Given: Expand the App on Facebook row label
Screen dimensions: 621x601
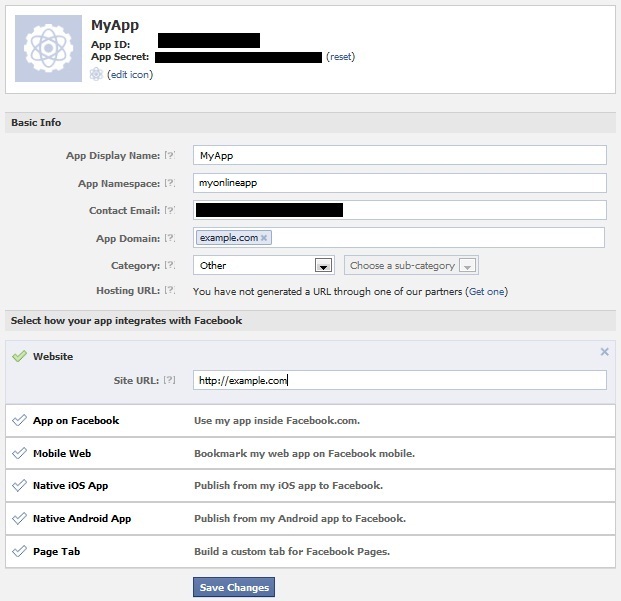Looking at the screenshot, I should [76, 420].
